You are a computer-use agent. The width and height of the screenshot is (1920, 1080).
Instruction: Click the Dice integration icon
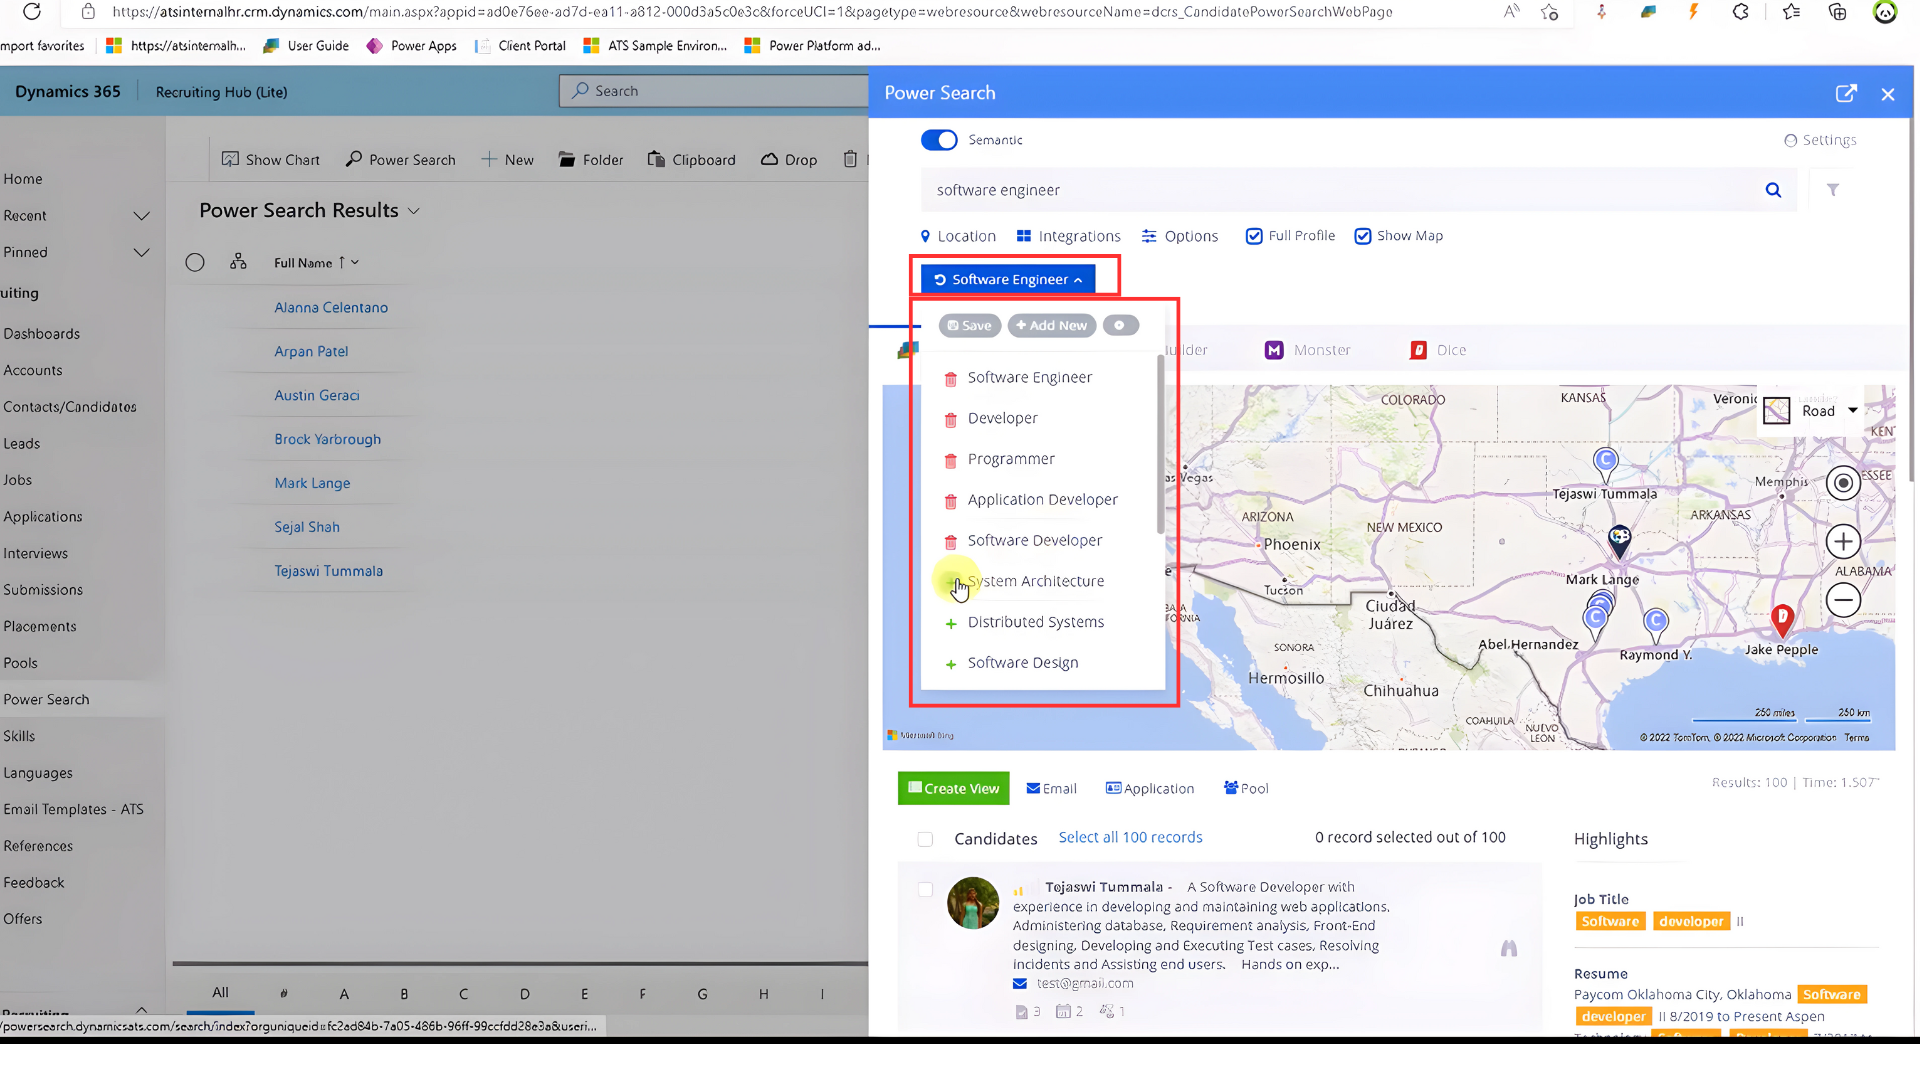[1418, 350]
